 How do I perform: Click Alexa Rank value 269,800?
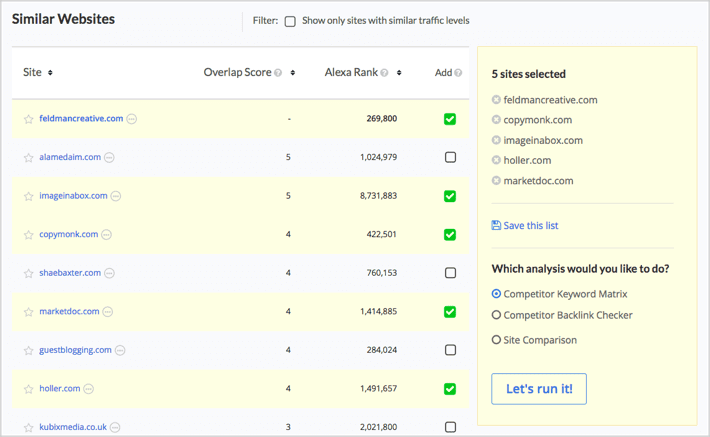point(382,119)
